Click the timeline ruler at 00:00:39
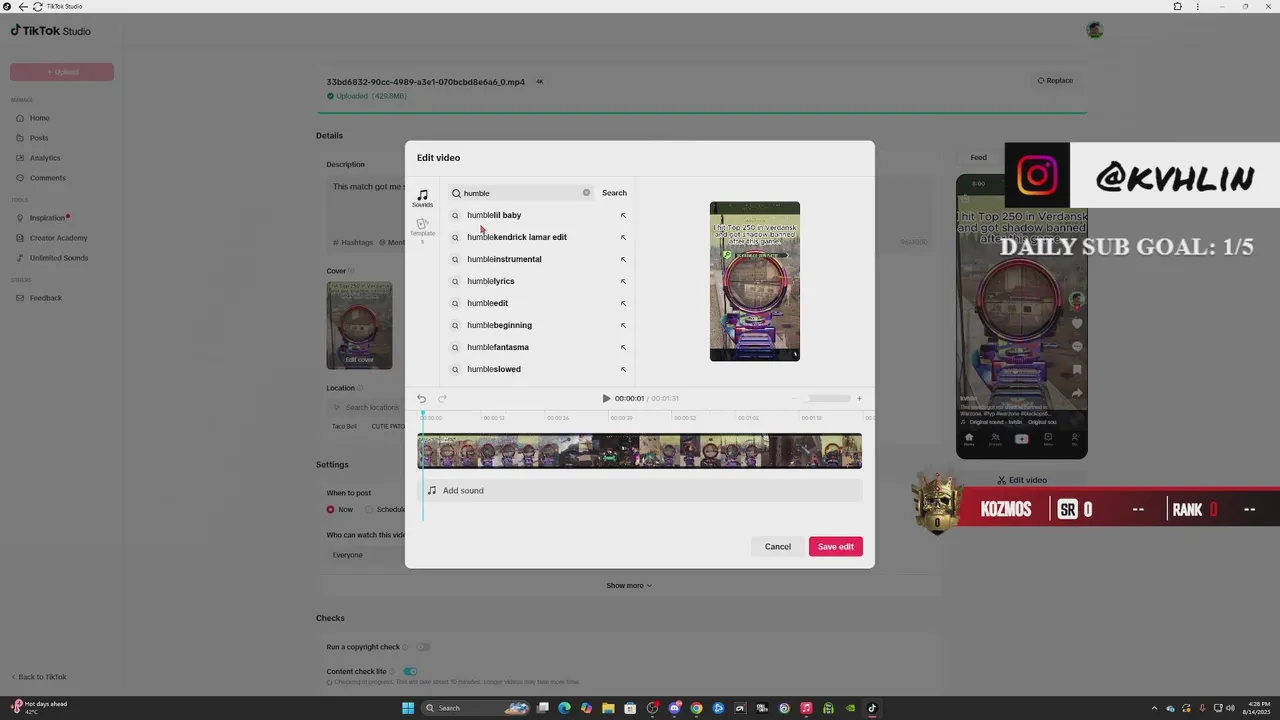The height and width of the screenshot is (720, 1280). point(621,418)
